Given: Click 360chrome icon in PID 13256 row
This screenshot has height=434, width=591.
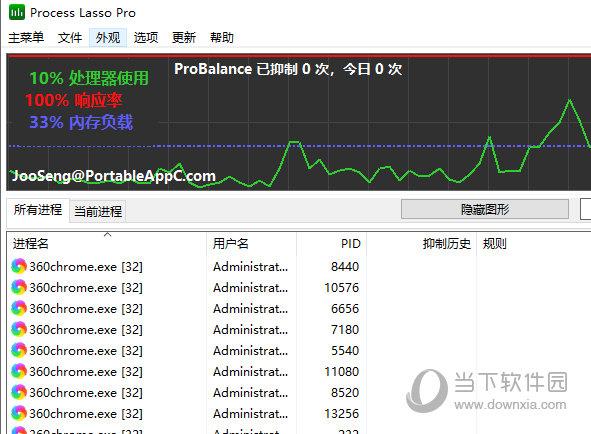Looking at the screenshot, I should pos(19,413).
